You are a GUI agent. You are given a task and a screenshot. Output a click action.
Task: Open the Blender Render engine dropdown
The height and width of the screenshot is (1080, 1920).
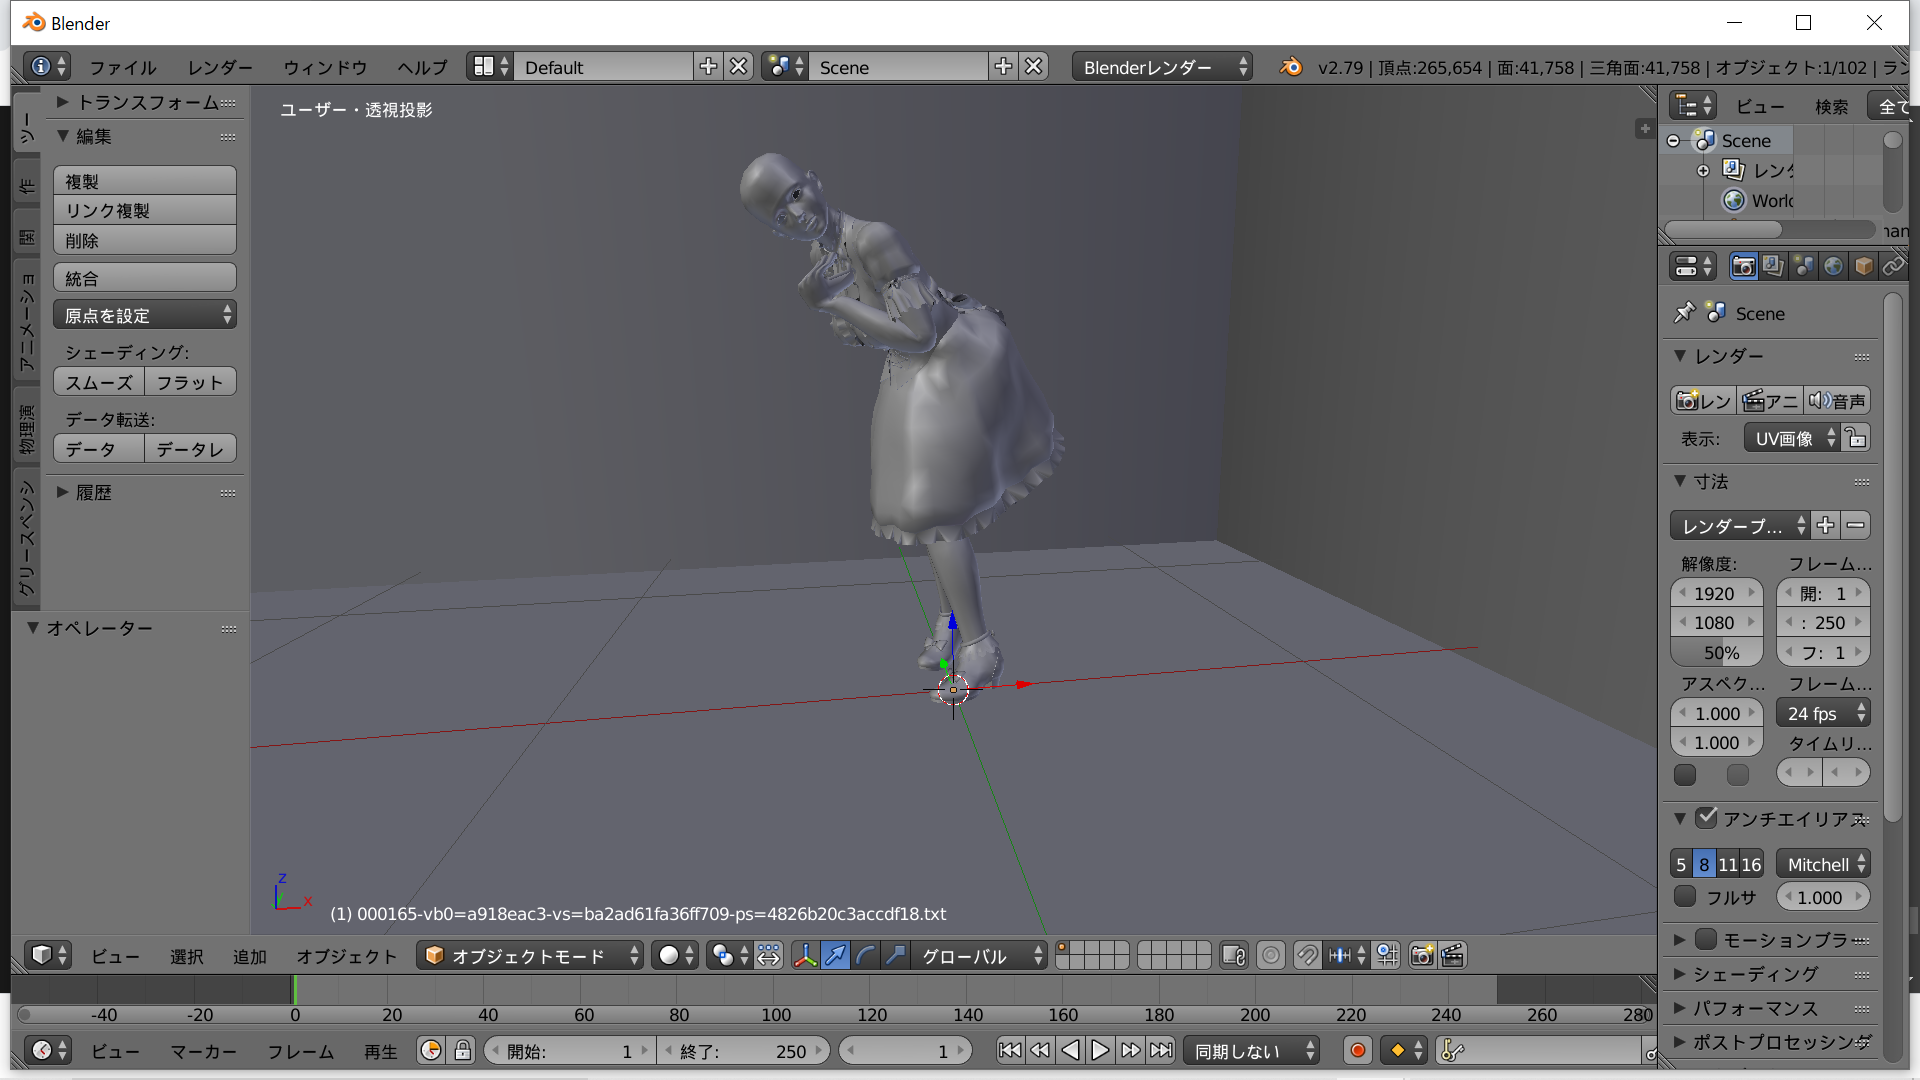pyautogui.click(x=1162, y=66)
